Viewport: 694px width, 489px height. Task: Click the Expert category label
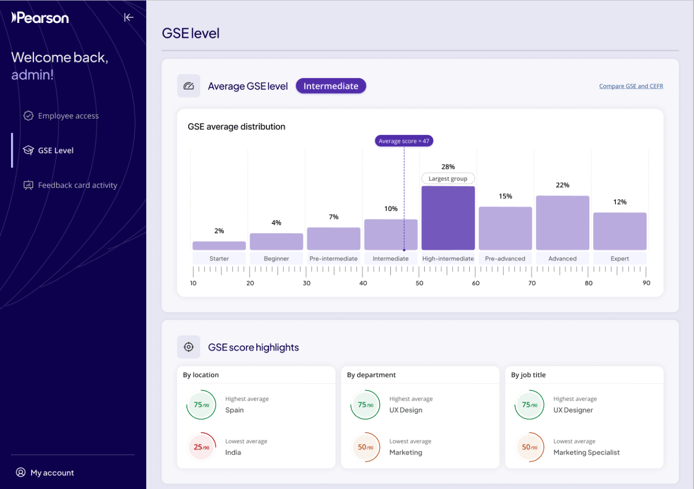620,258
